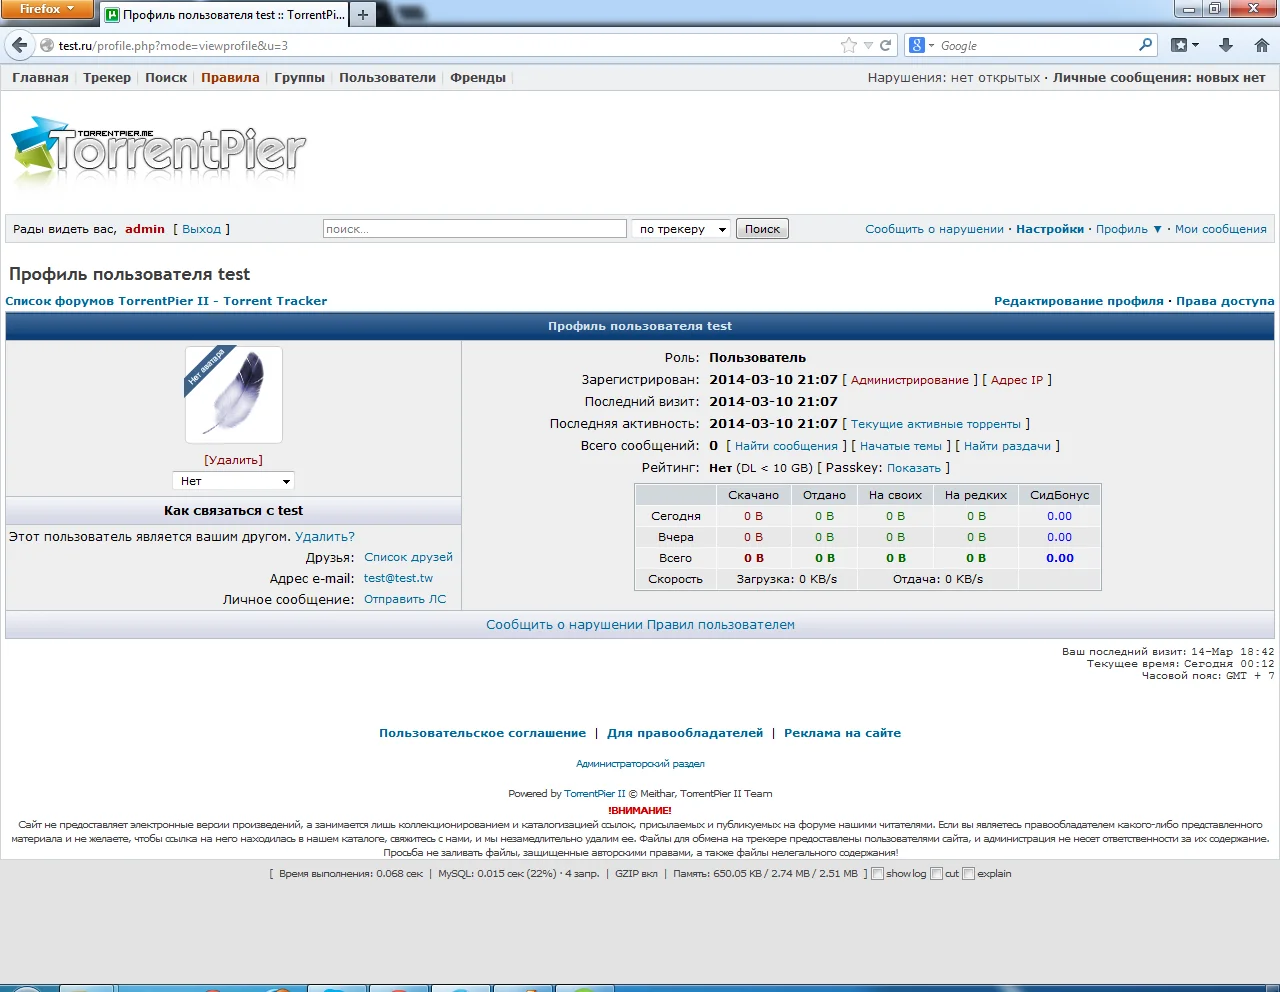Bookmark this page with the star icon
The height and width of the screenshot is (992, 1280).
[x=848, y=45]
